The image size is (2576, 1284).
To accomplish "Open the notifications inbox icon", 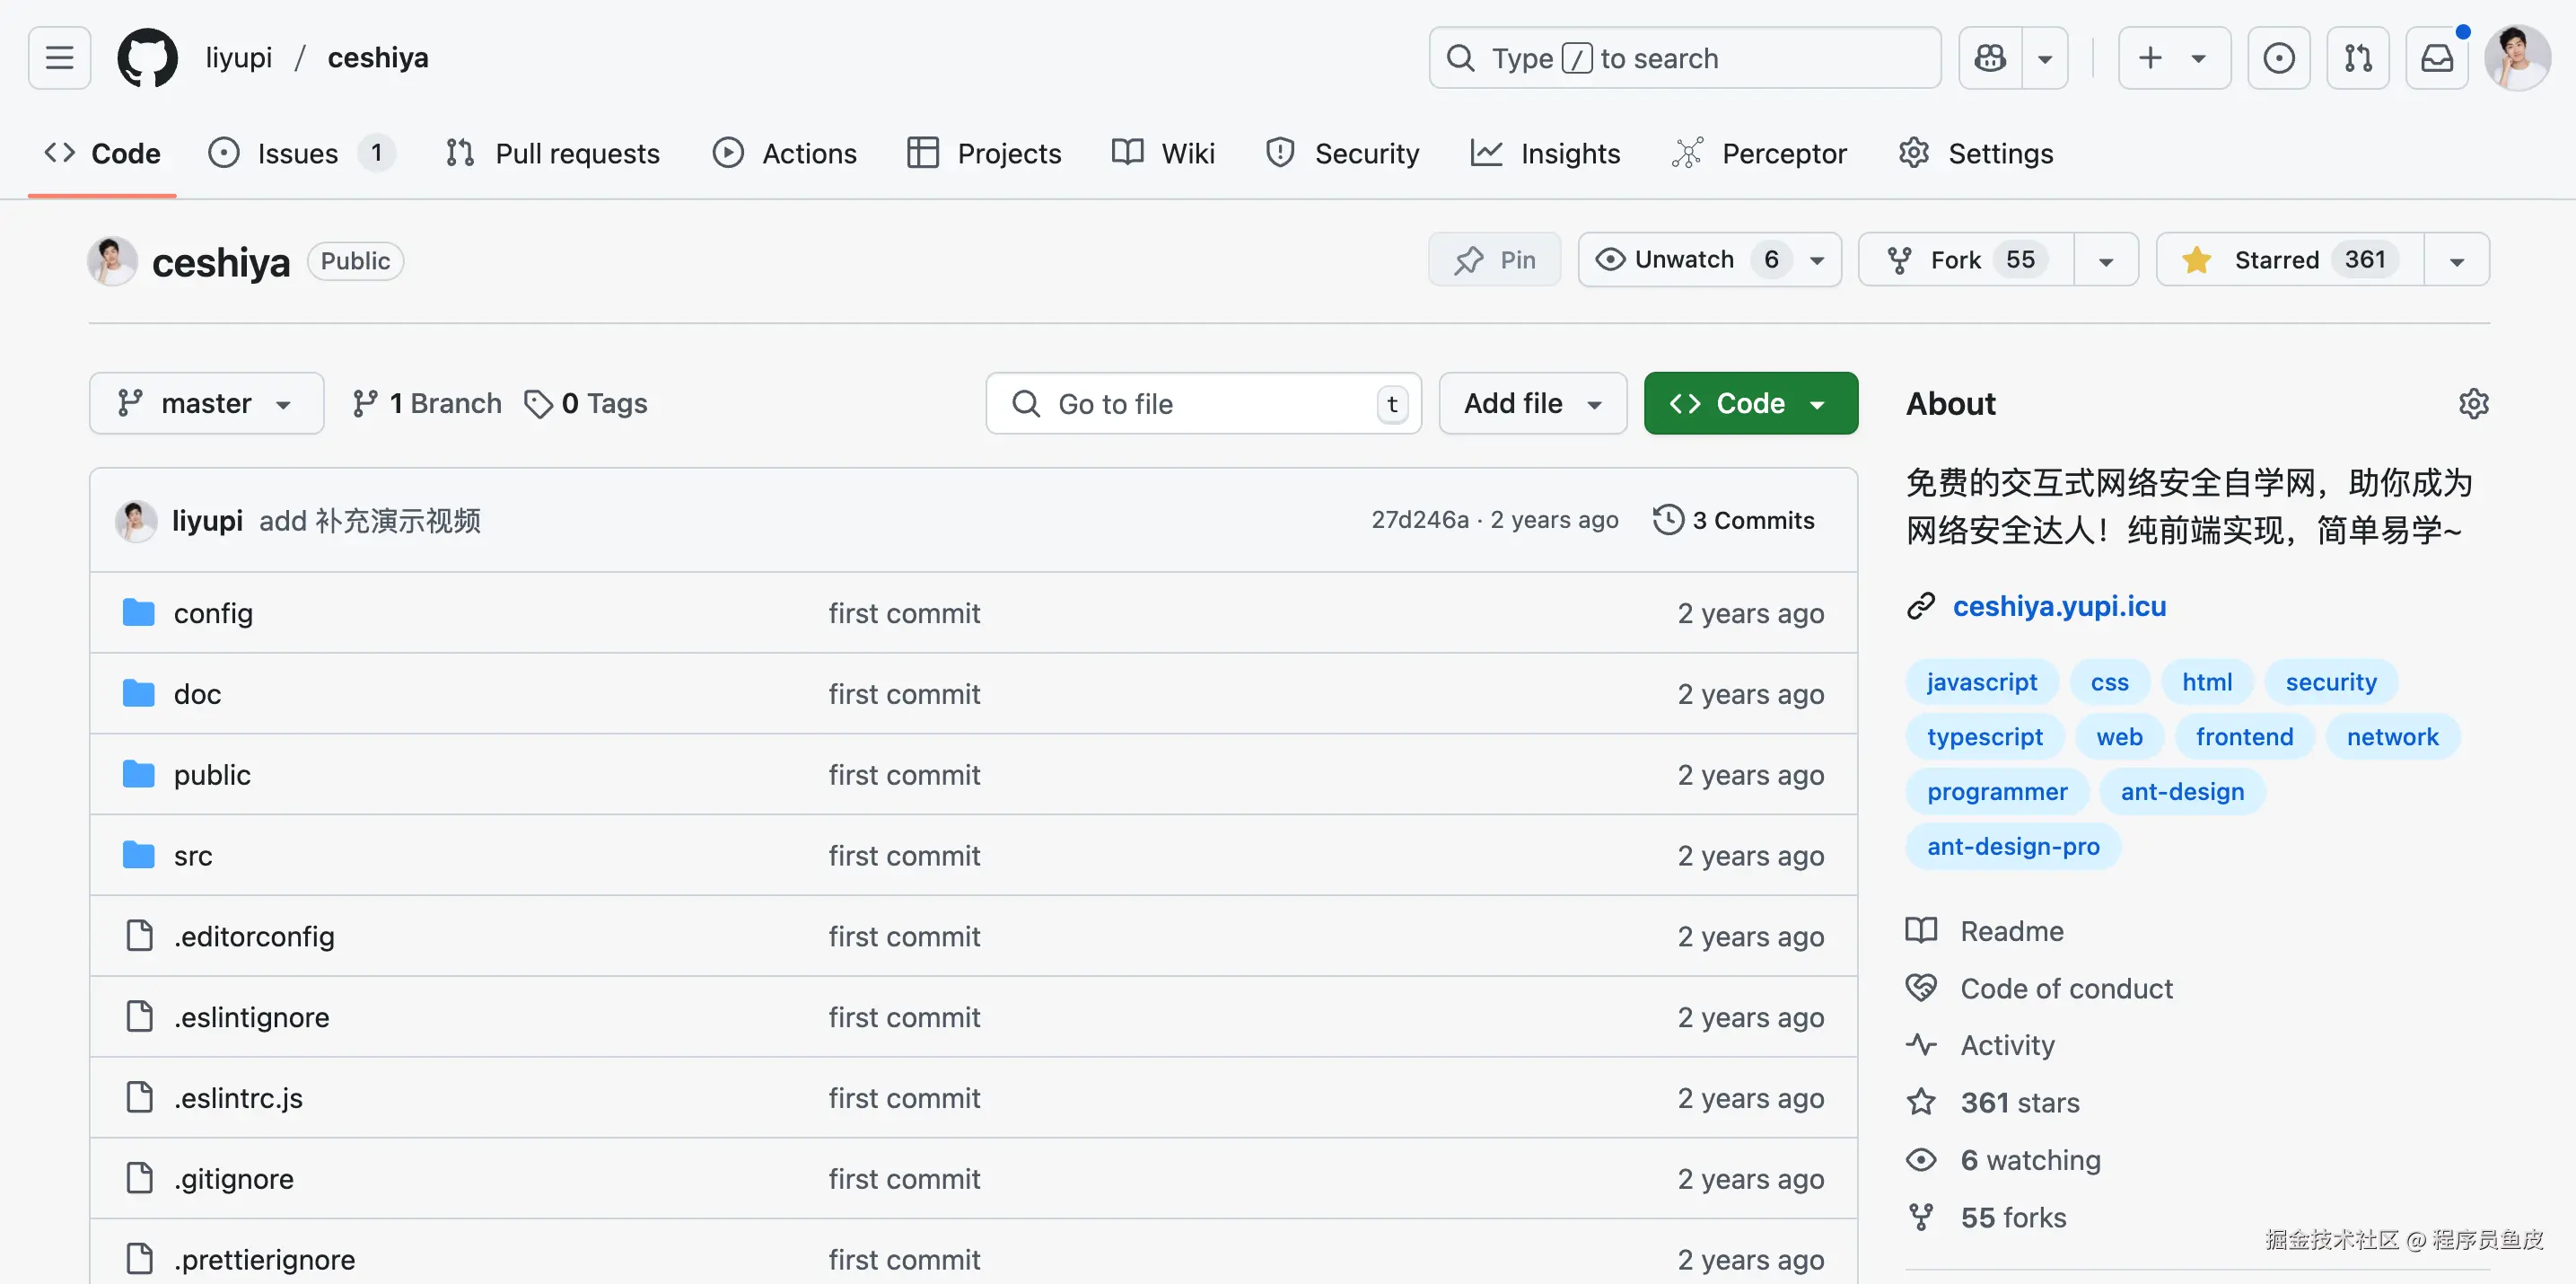I will (x=2436, y=58).
